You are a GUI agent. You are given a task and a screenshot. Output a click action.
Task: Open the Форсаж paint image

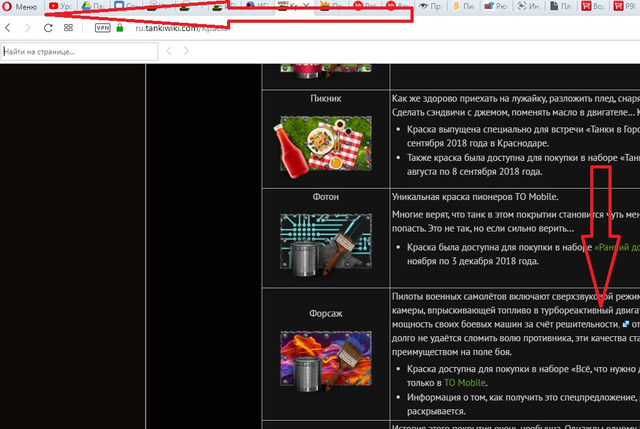point(326,360)
